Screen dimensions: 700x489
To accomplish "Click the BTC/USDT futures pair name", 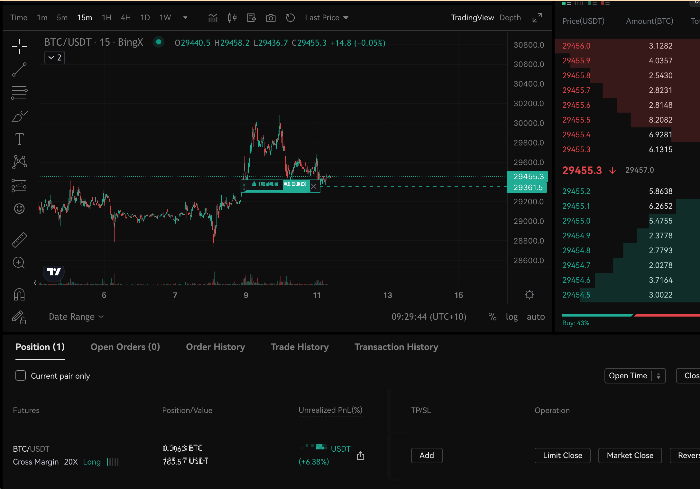I will [x=31, y=449].
